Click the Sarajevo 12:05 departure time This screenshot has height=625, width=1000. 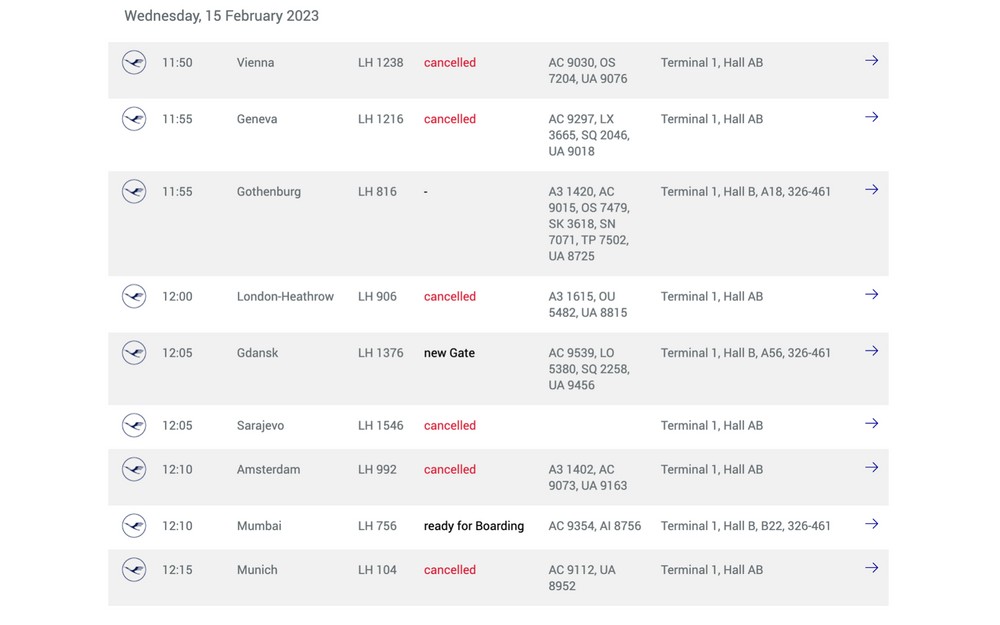(177, 425)
